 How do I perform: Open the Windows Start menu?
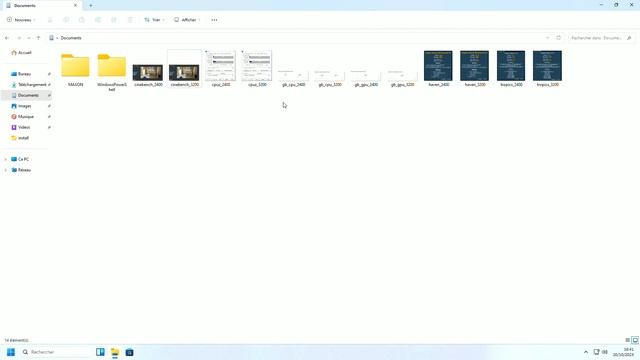(11, 352)
